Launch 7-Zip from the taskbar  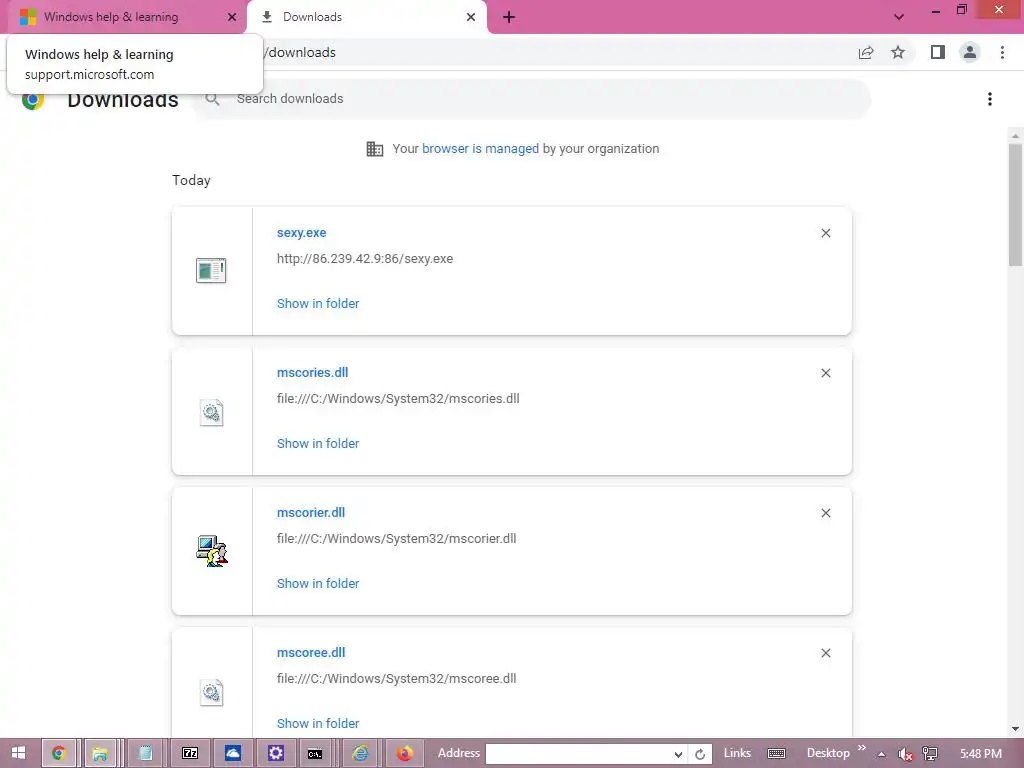(x=189, y=753)
